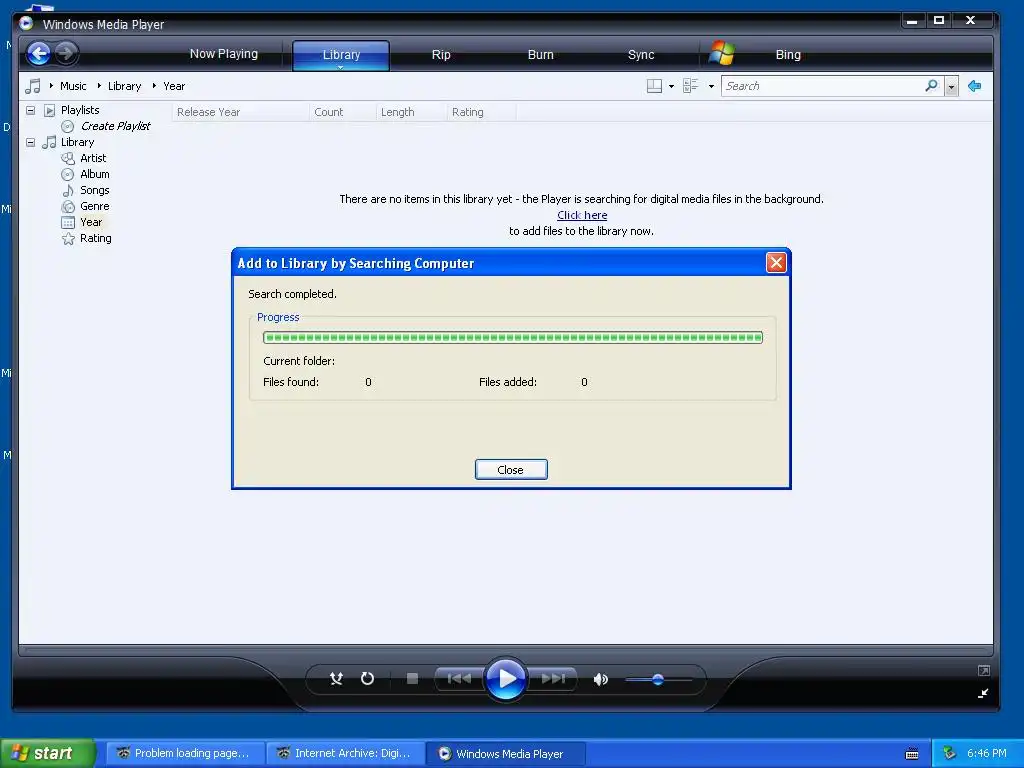Click the blue list pane arrow icon
Viewport: 1024px width, 768px height.
[x=974, y=86]
